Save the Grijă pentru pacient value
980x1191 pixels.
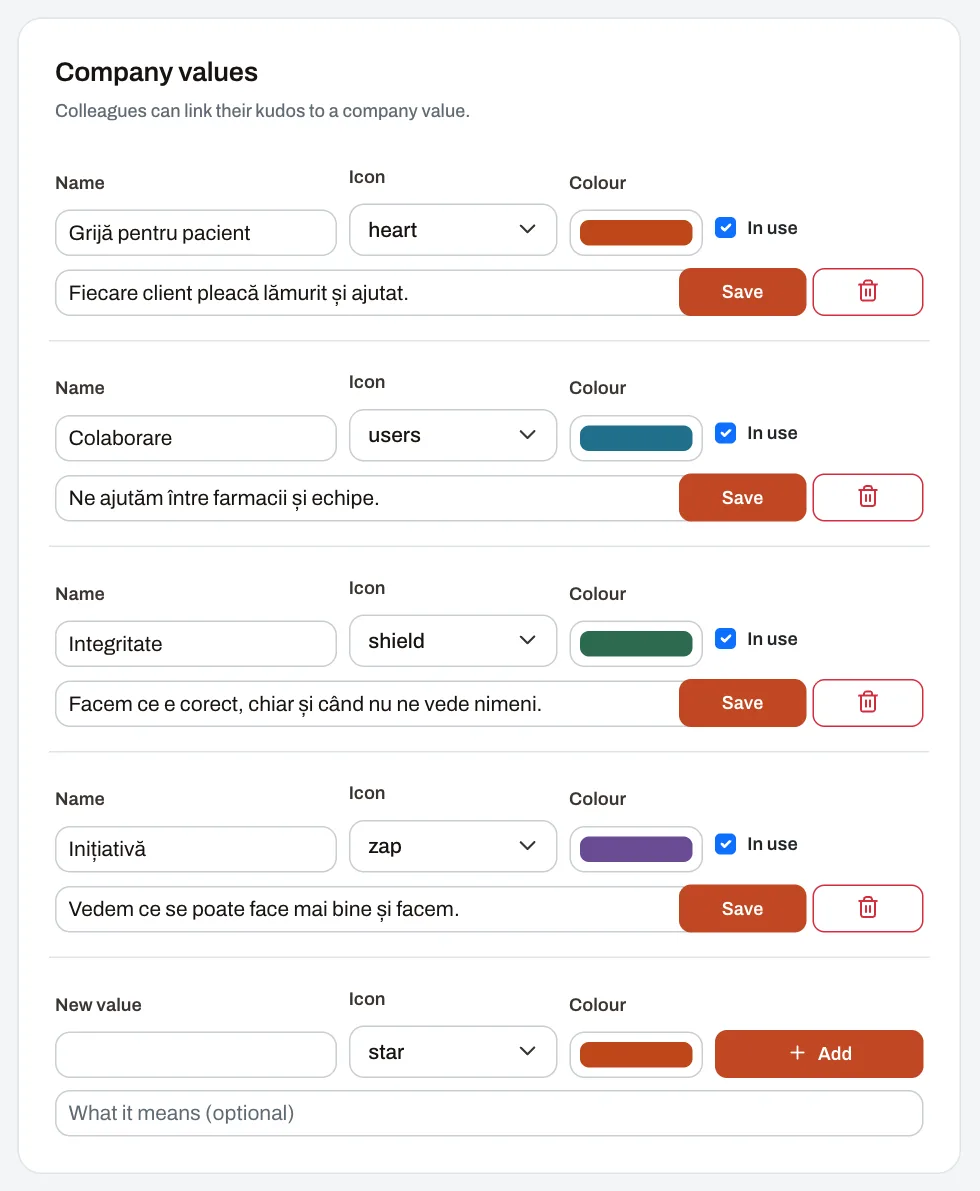(742, 292)
